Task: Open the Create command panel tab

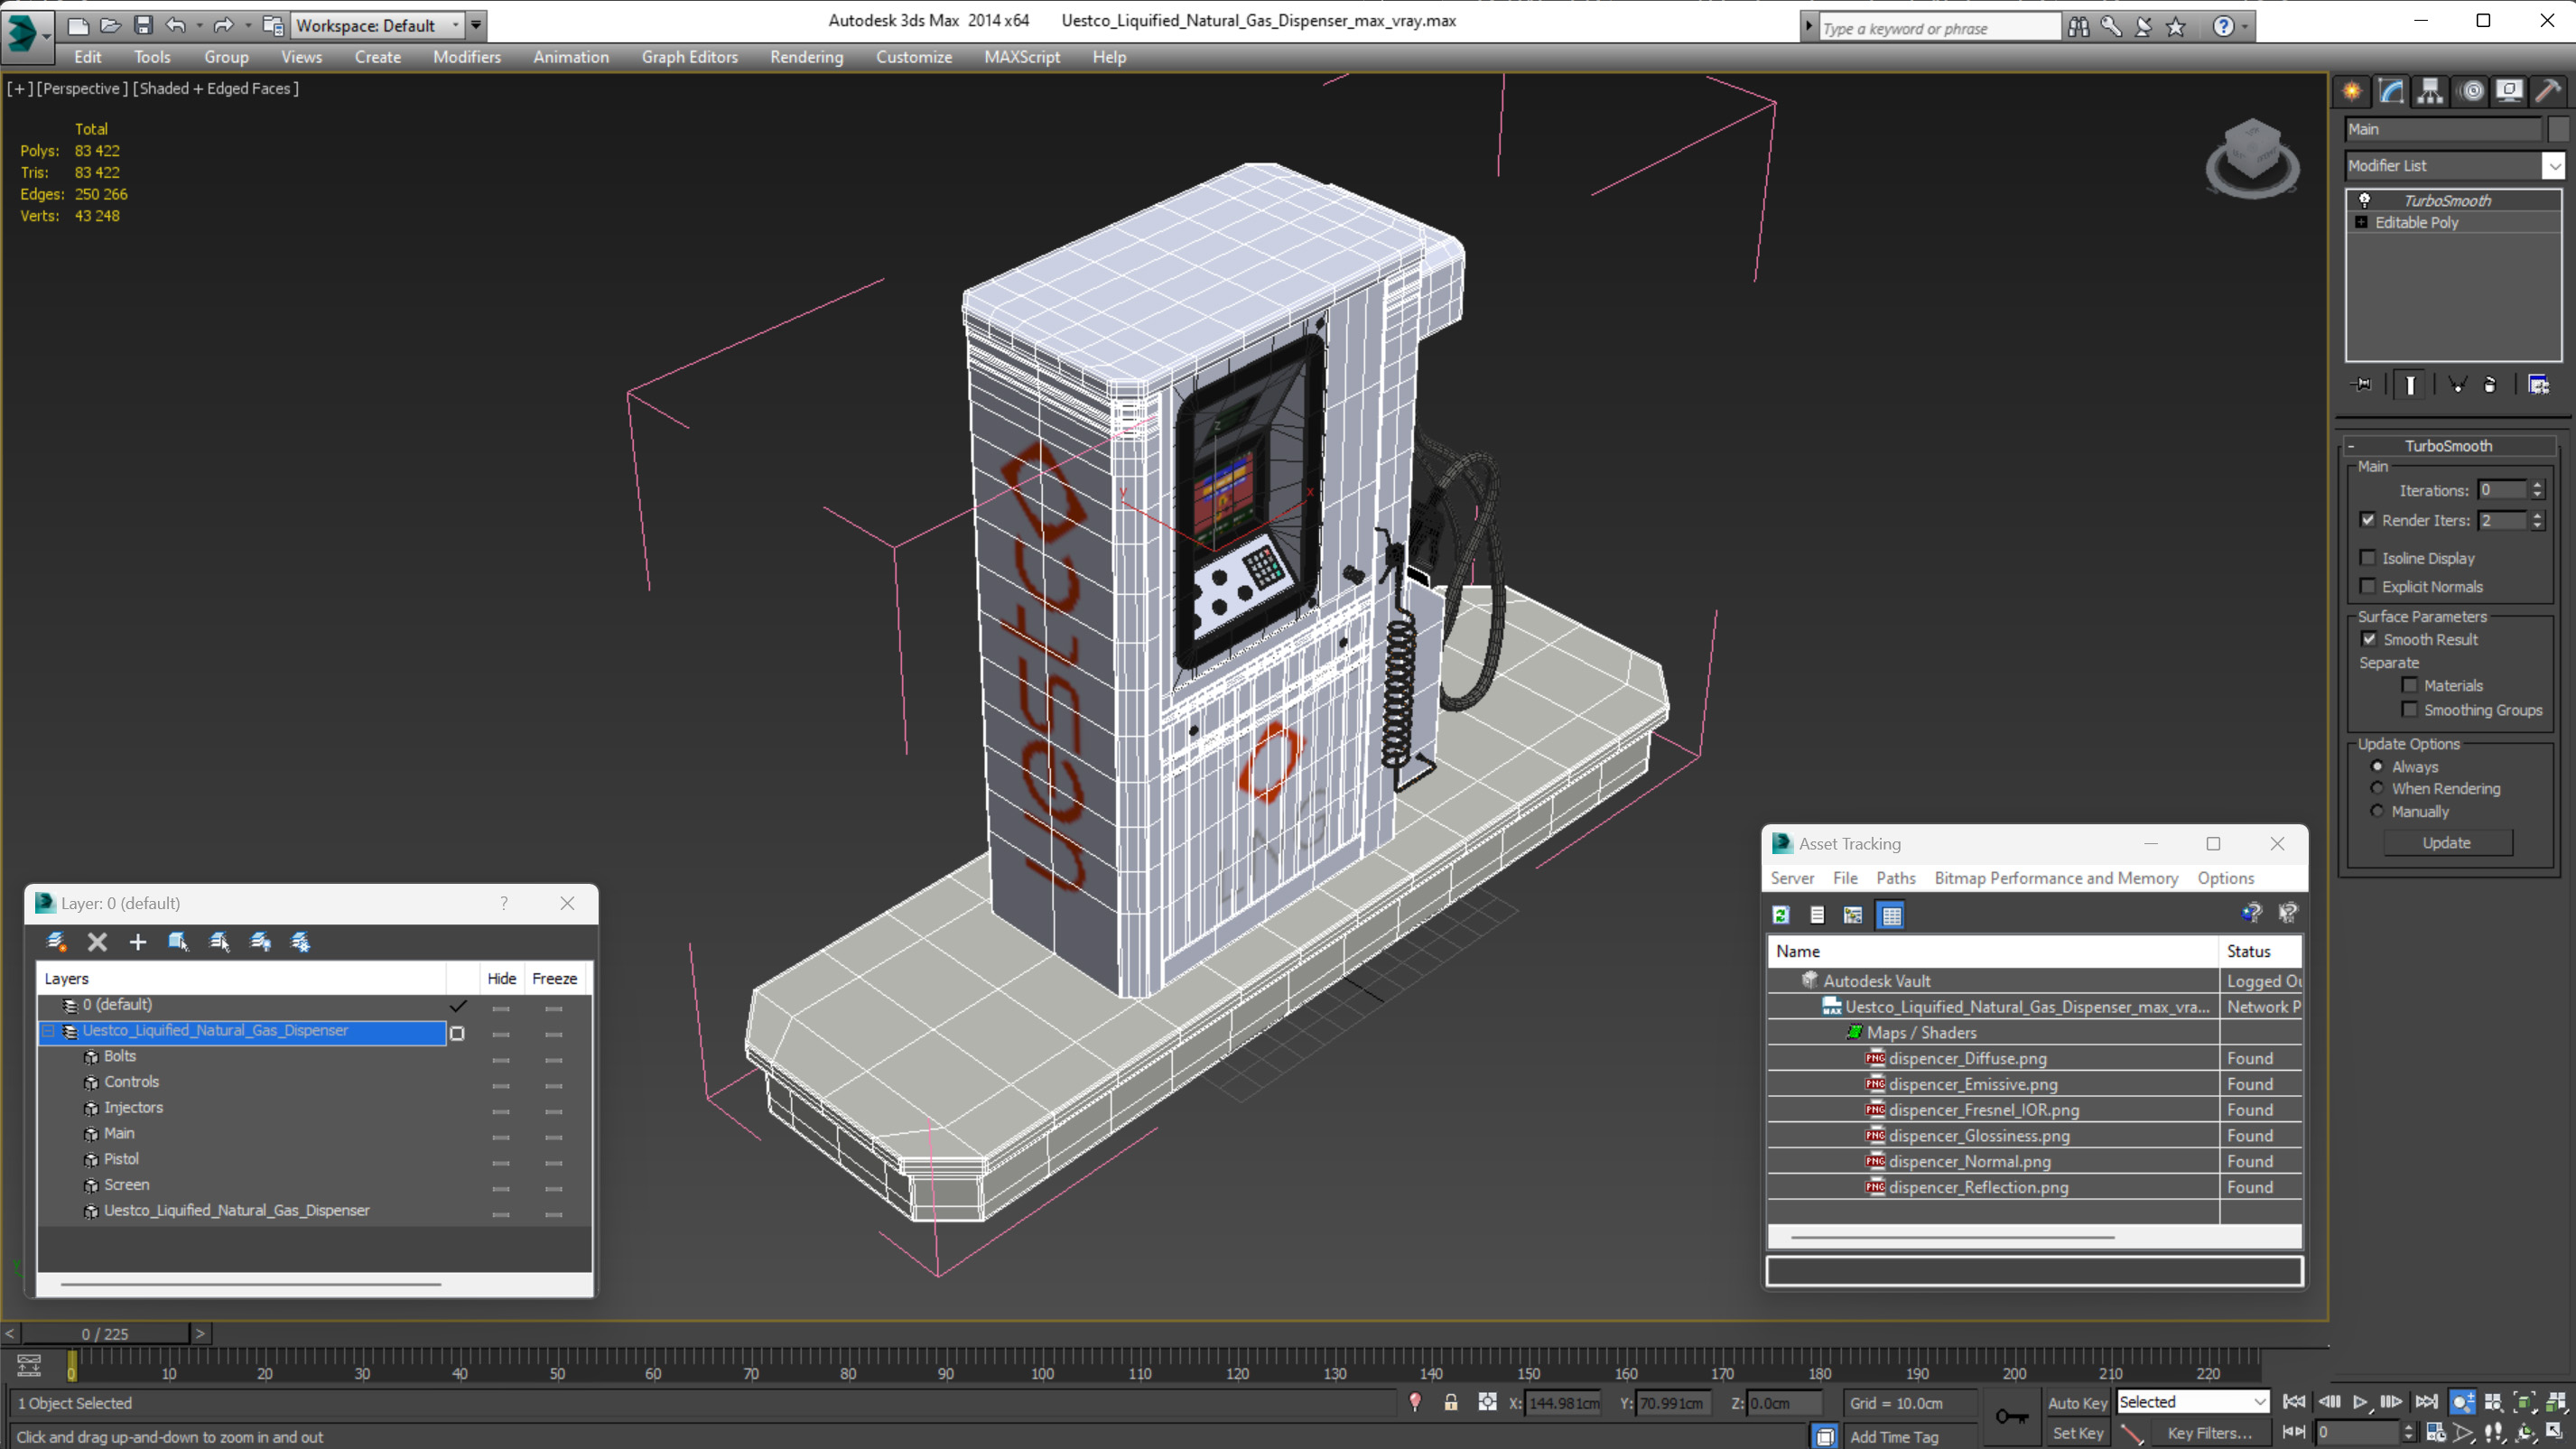Action: coord(2352,91)
